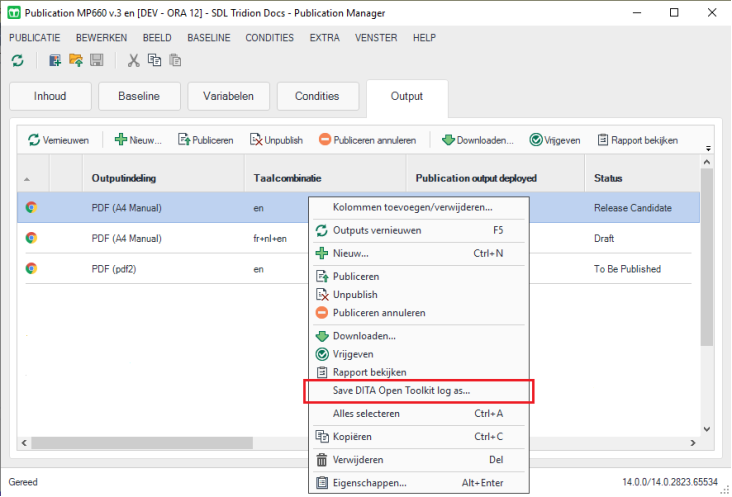732x497 pixels.
Task: Open the CONDITIES menu
Action: [269, 38]
